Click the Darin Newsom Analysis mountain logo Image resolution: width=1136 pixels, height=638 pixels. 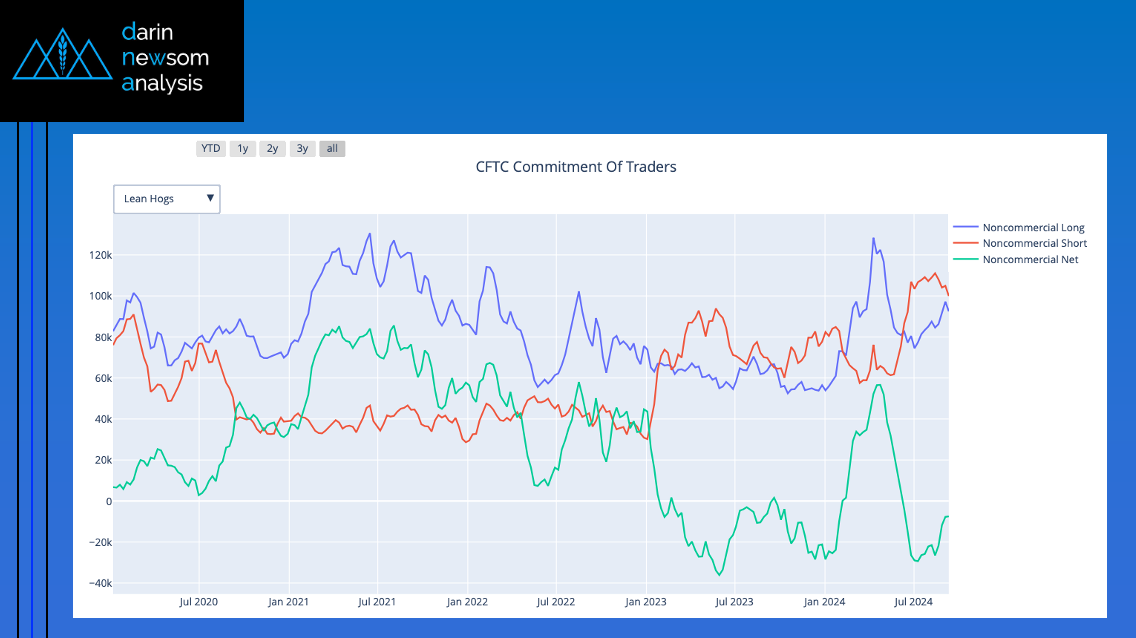tap(62, 54)
